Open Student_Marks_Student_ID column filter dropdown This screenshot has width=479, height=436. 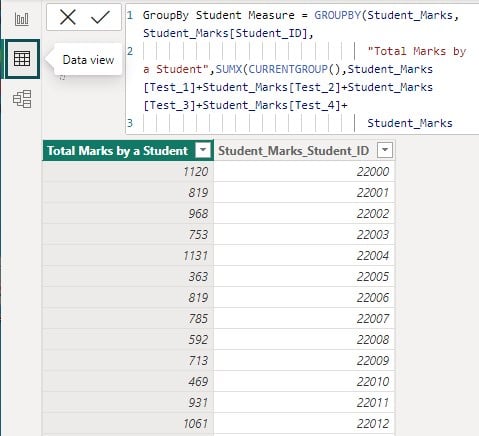pyautogui.click(x=385, y=150)
